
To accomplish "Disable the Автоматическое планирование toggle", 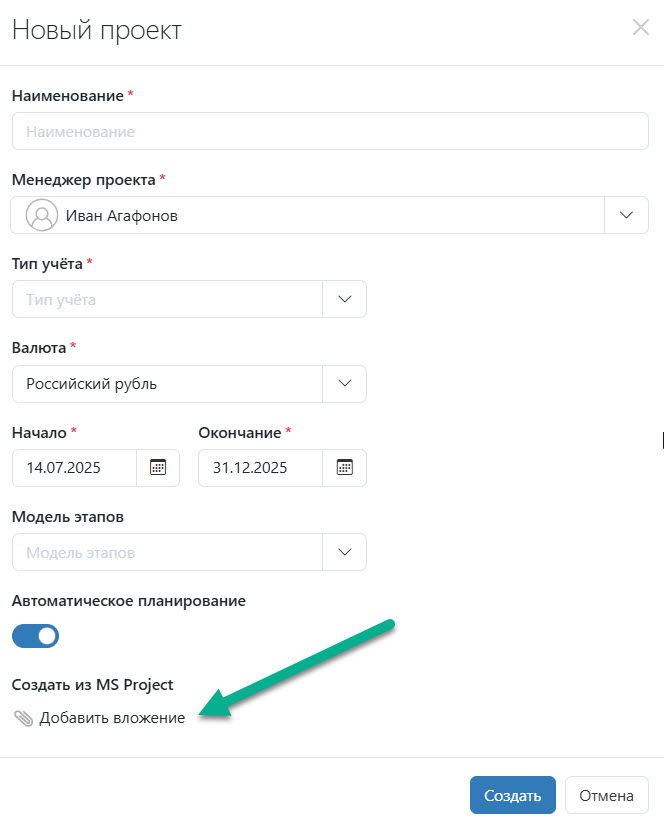I will (x=35, y=635).
